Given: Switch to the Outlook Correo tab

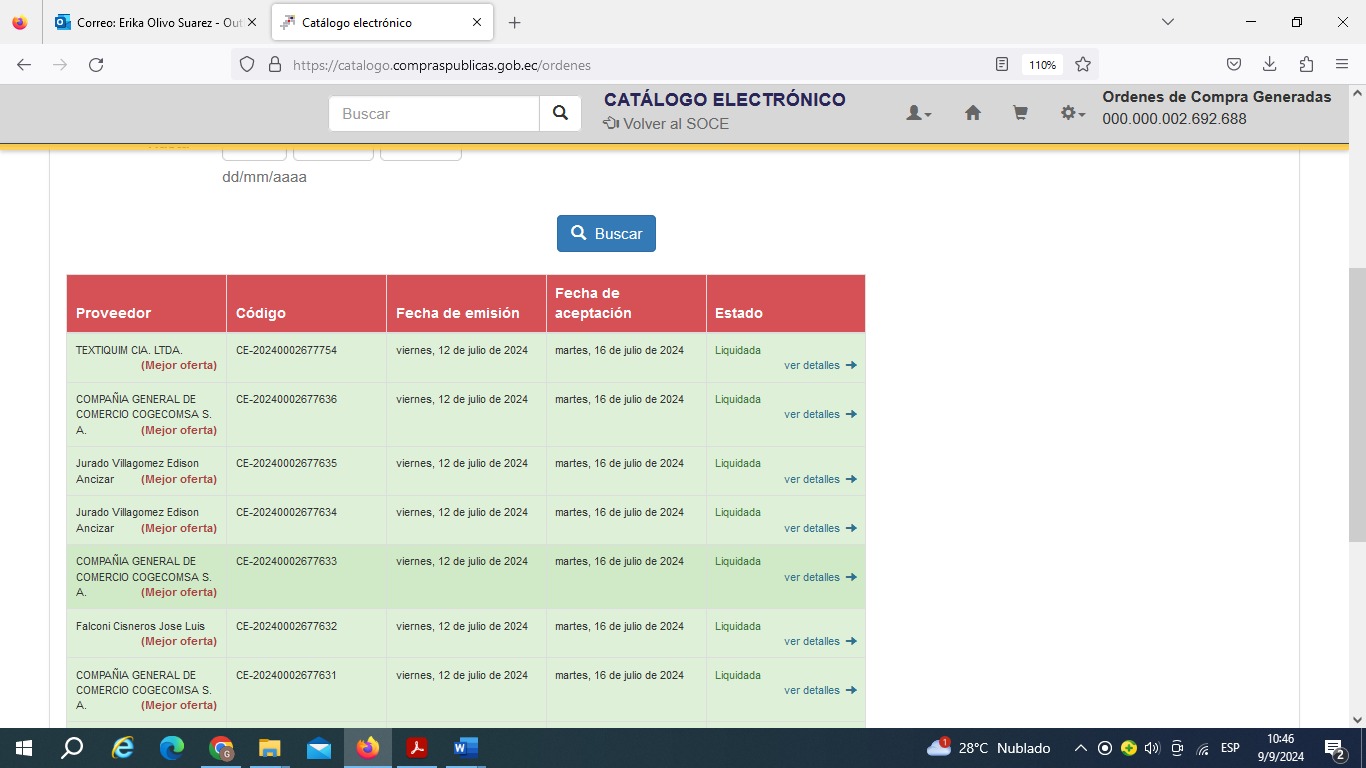Looking at the screenshot, I should (150, 22).
